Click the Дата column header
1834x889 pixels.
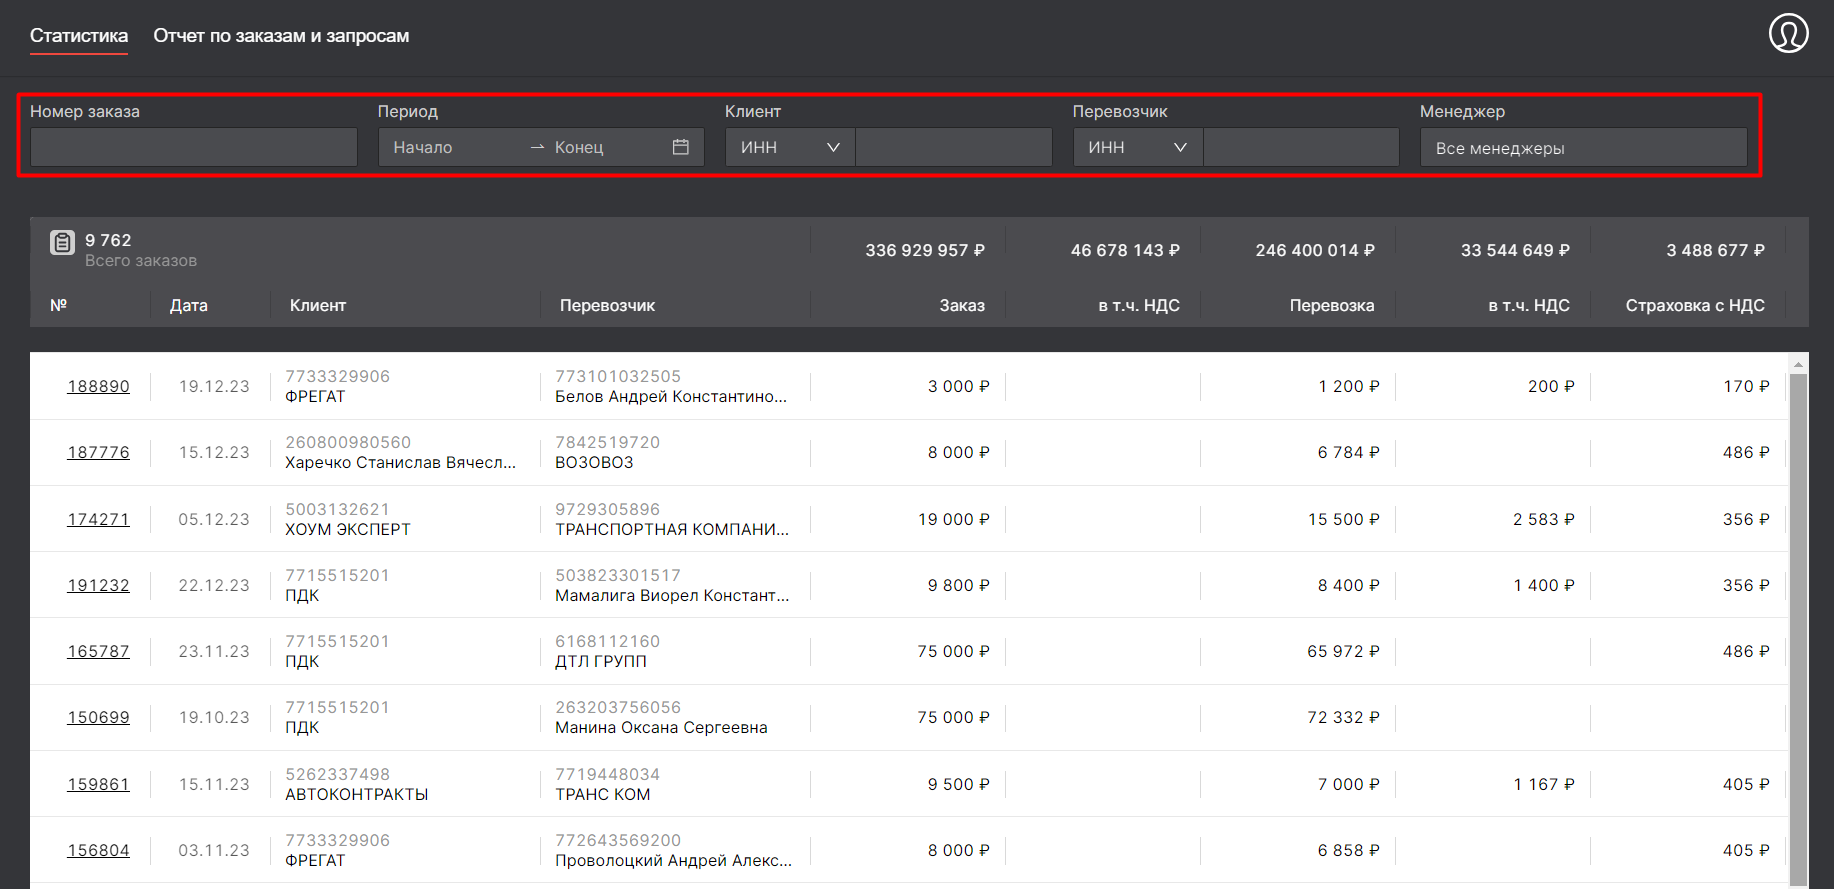click(x=189, y=305)
